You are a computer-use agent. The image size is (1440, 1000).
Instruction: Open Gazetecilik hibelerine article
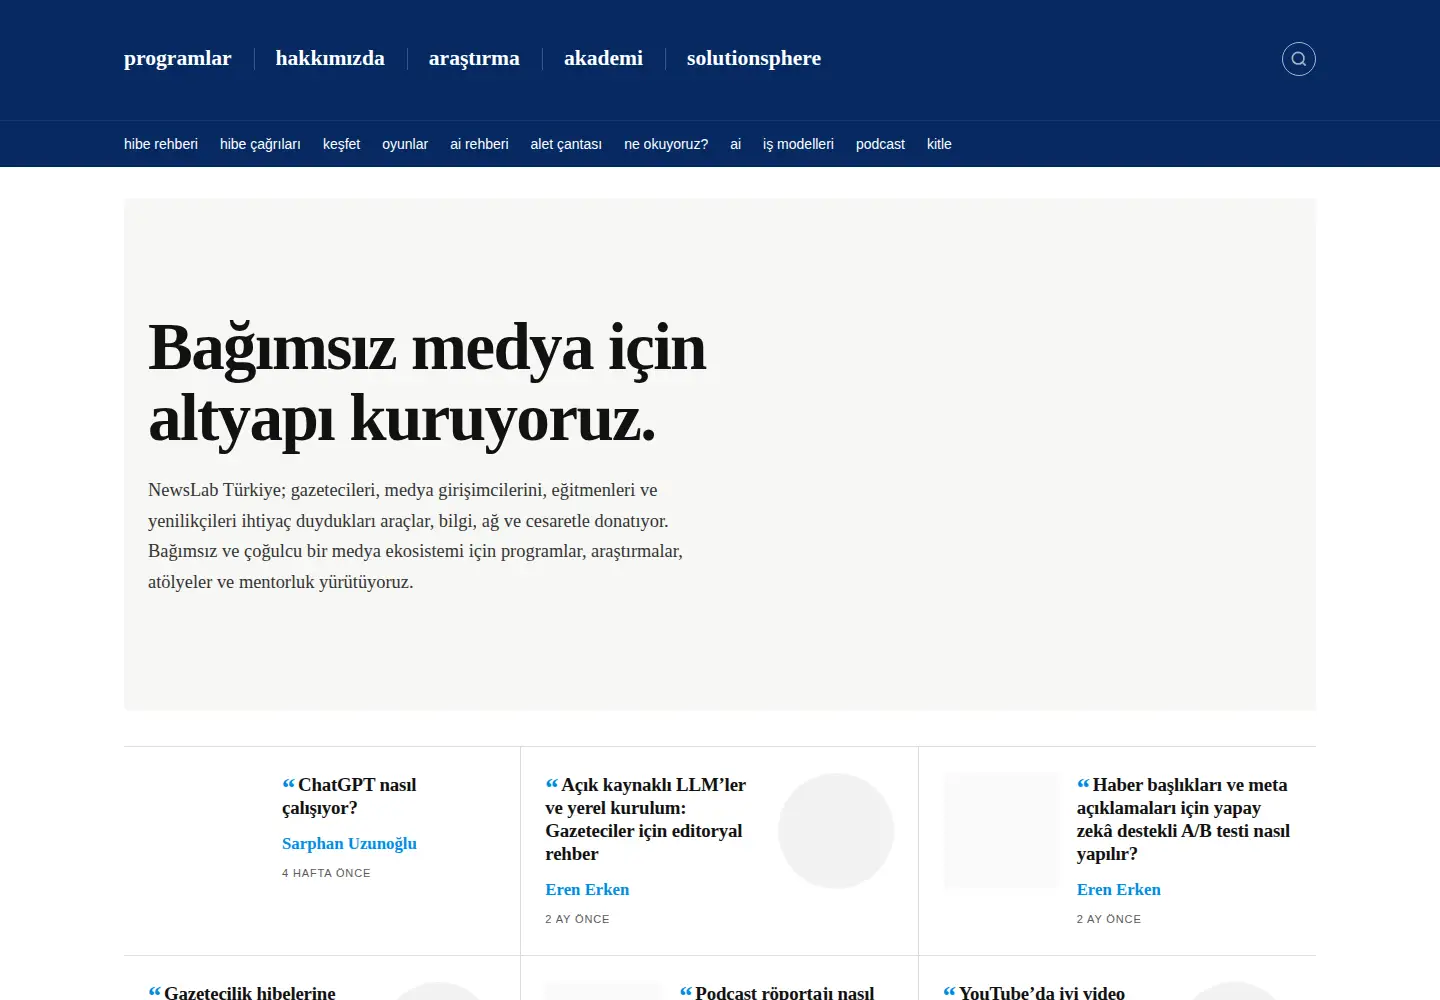pyautogui.click(x=242, y=992)
